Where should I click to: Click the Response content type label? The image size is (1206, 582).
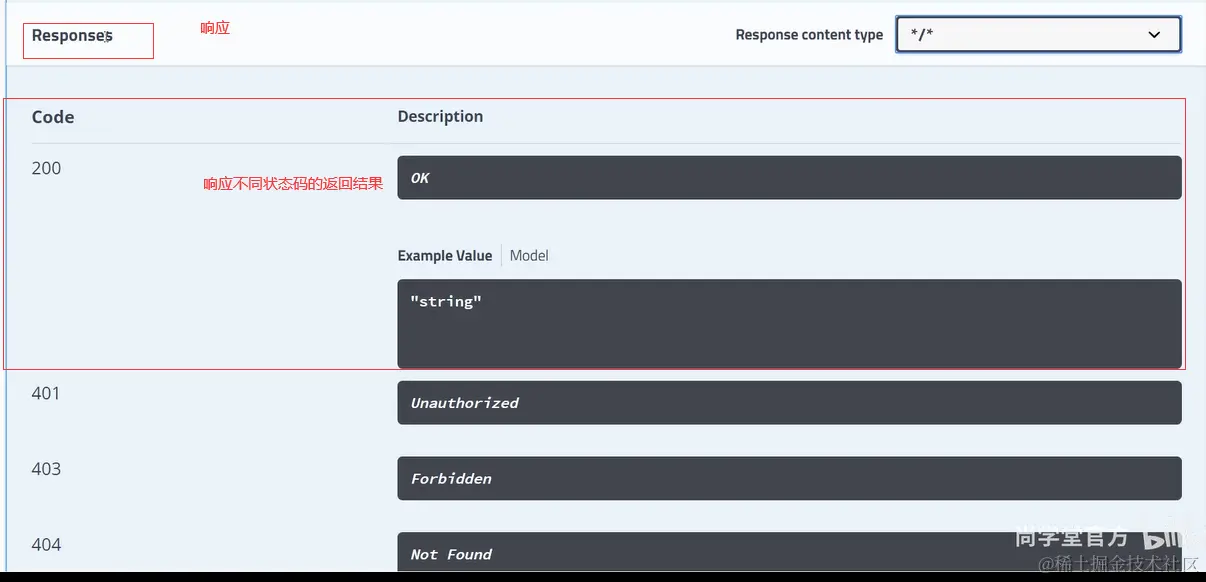[x=809, y=35]
